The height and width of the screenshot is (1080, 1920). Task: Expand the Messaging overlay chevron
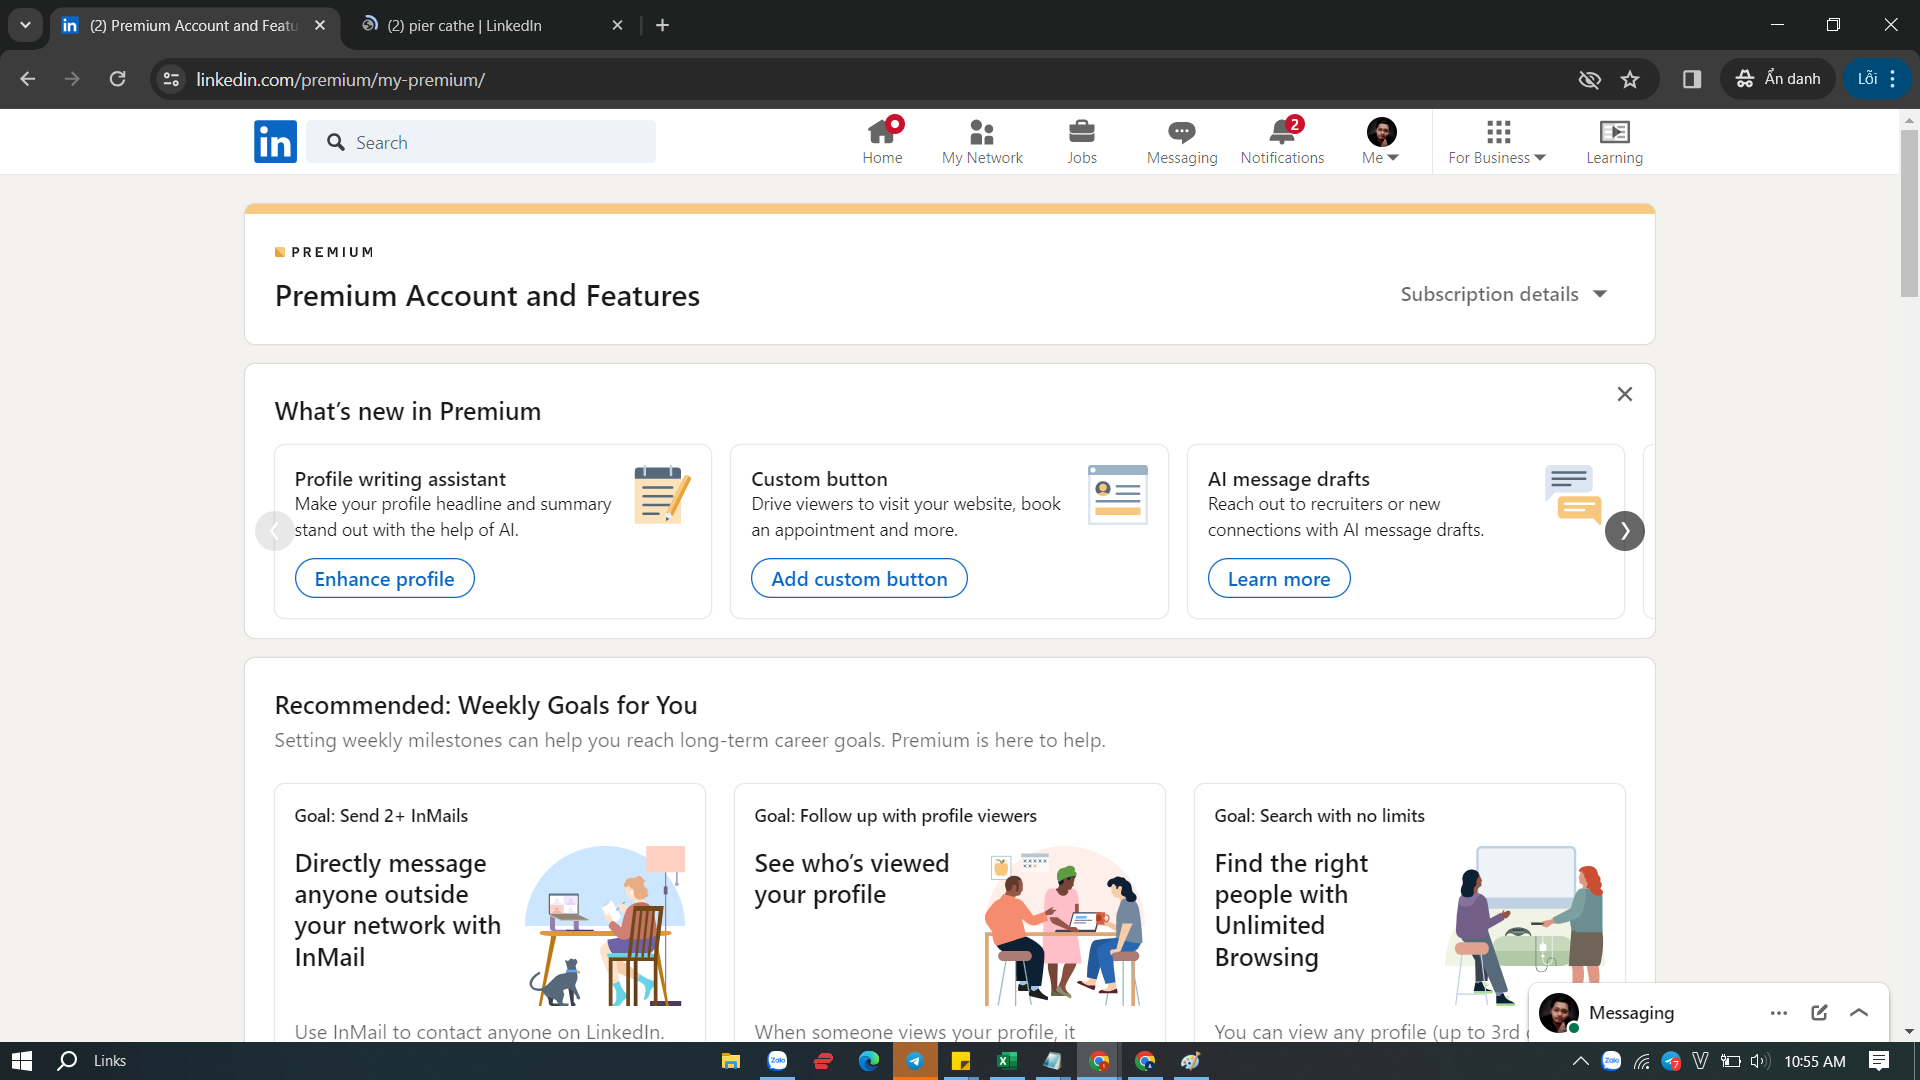pyautogui.click(x=1859, y=1013)
